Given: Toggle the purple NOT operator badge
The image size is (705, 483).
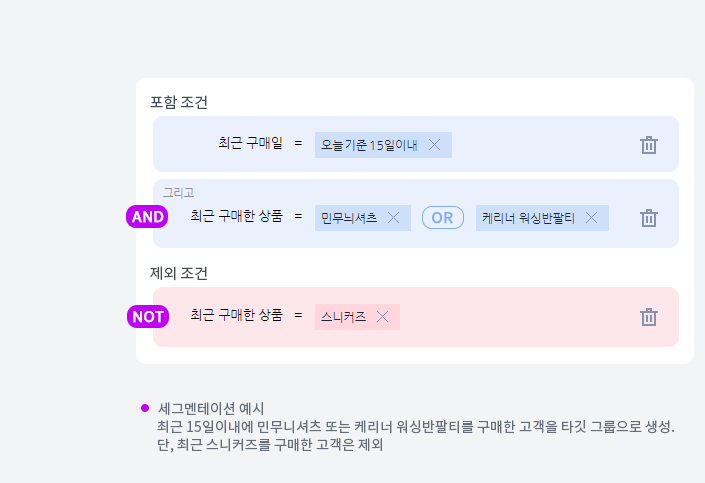Looking at the screenshot, I should [148, 317].
